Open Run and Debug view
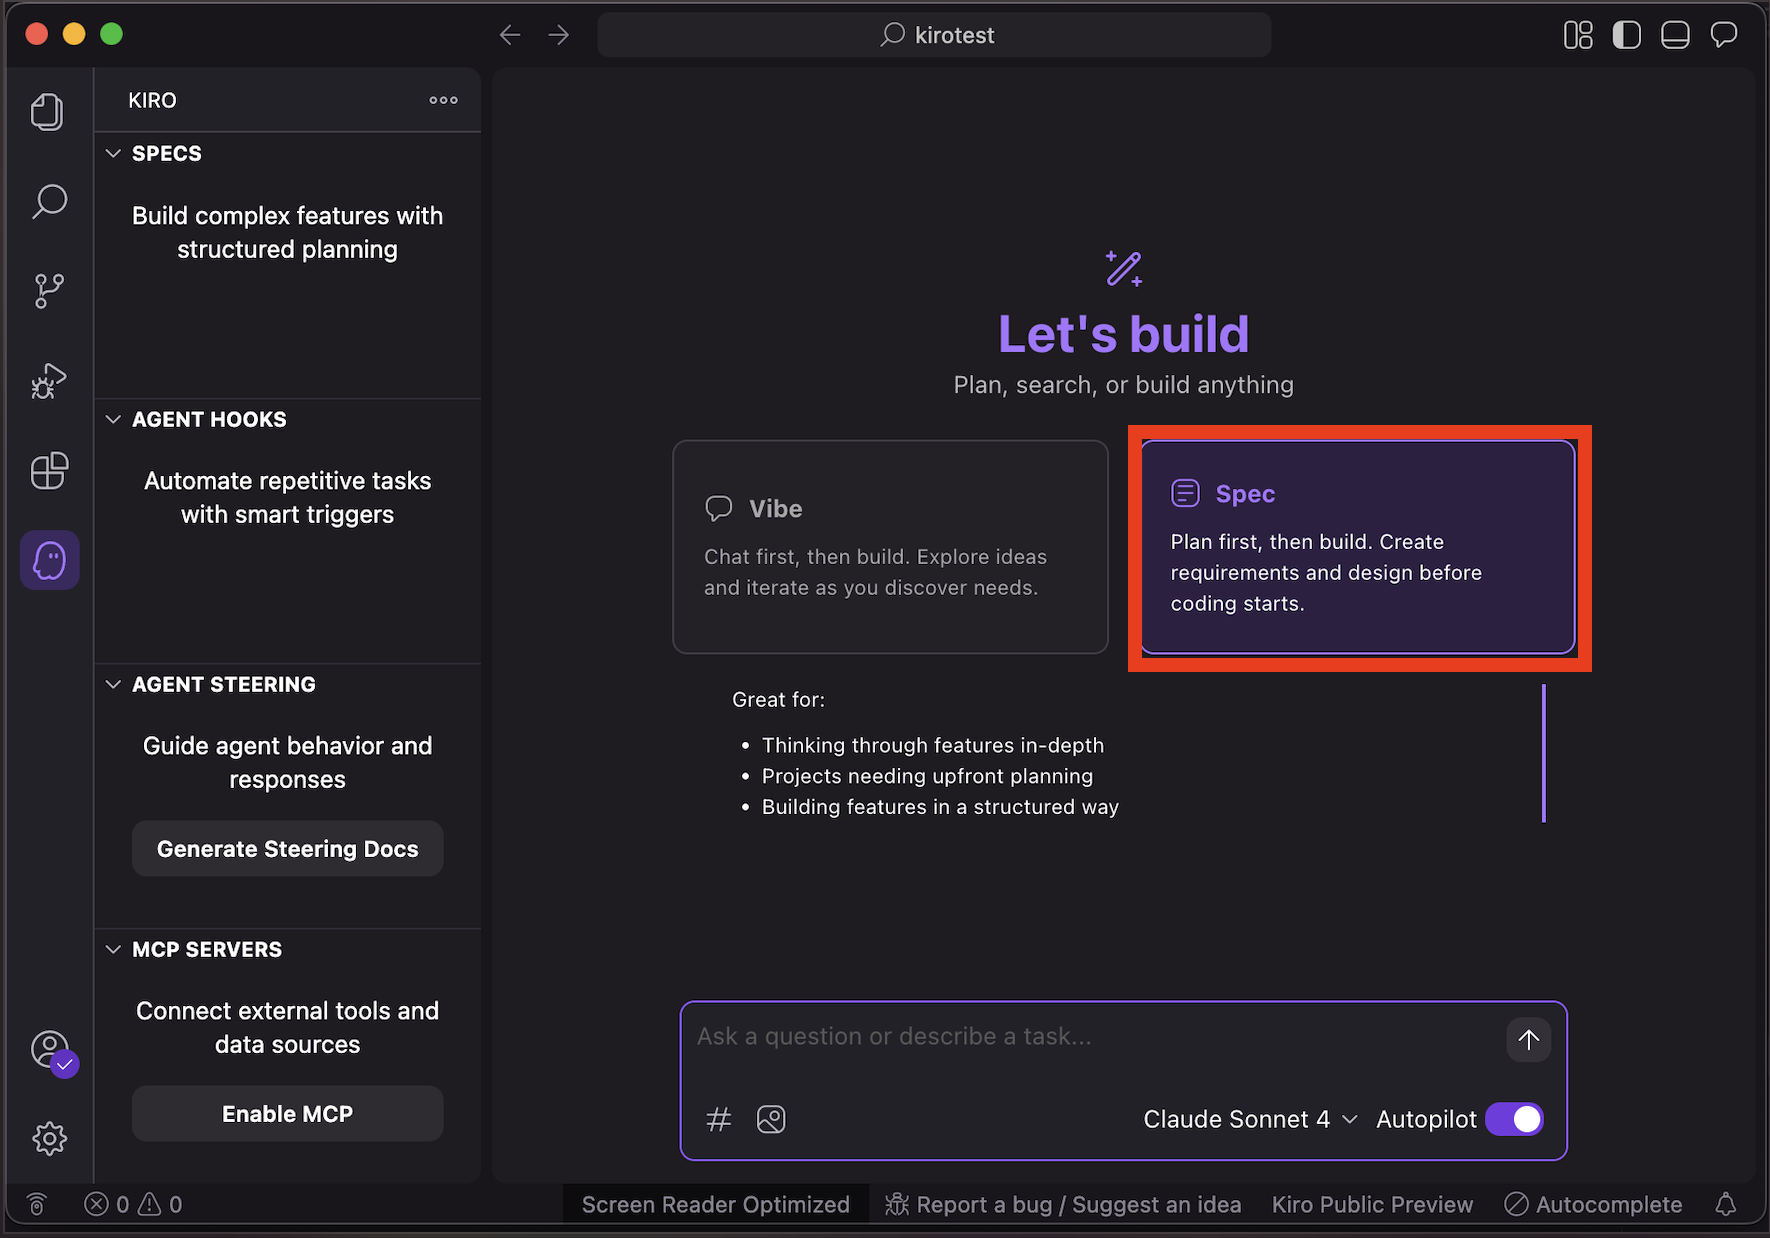The image size is (1770, 1238). coord(48,381)
